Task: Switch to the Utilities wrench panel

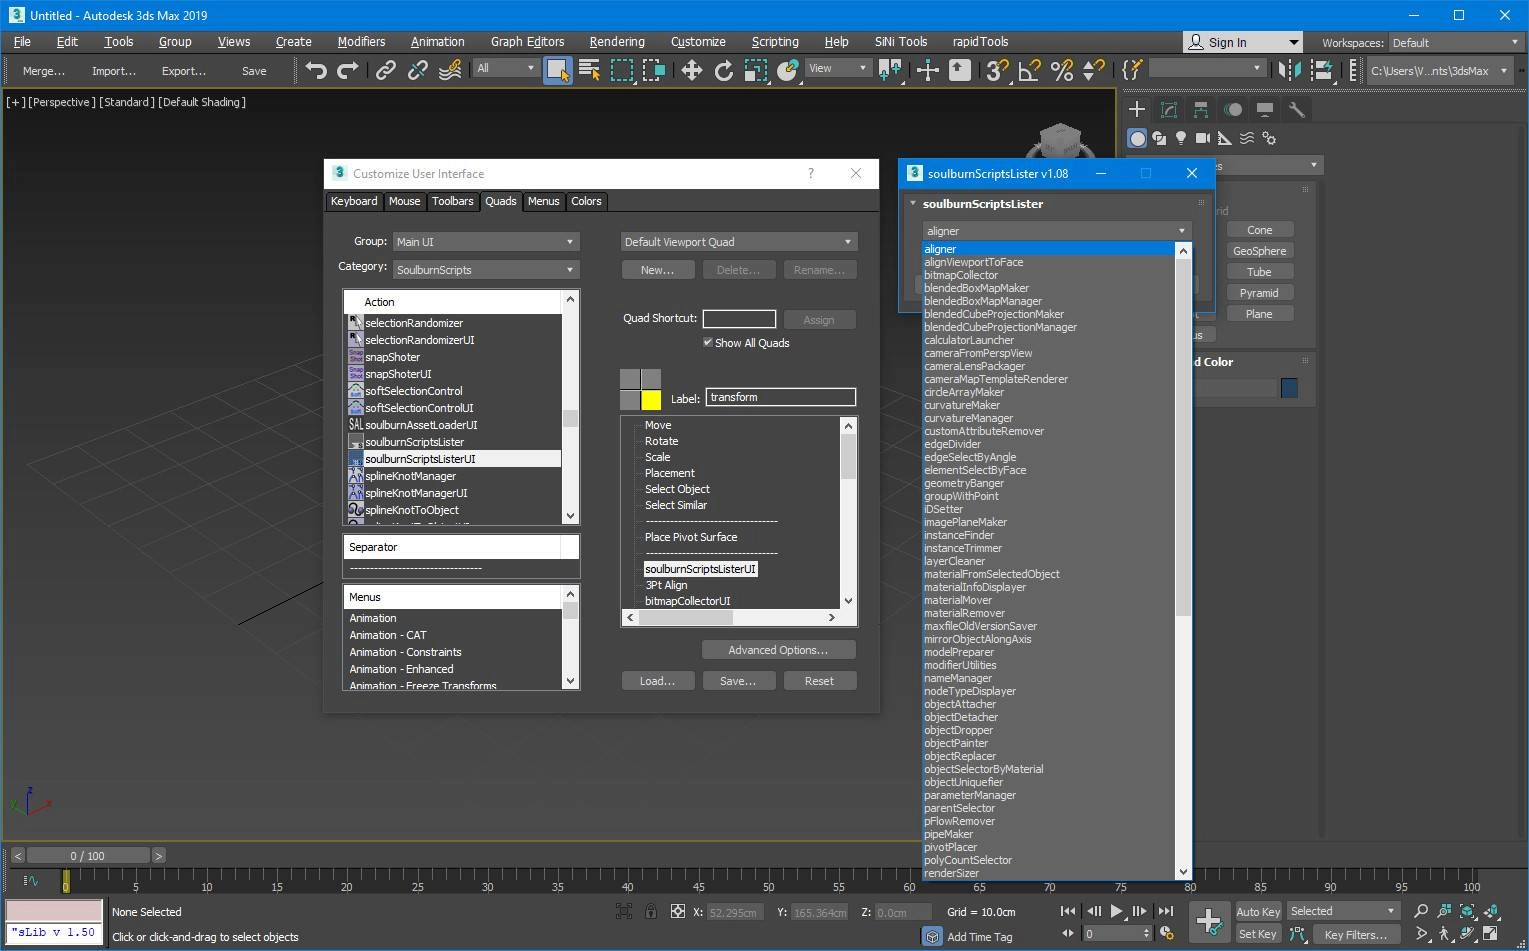Action: 1297,109
